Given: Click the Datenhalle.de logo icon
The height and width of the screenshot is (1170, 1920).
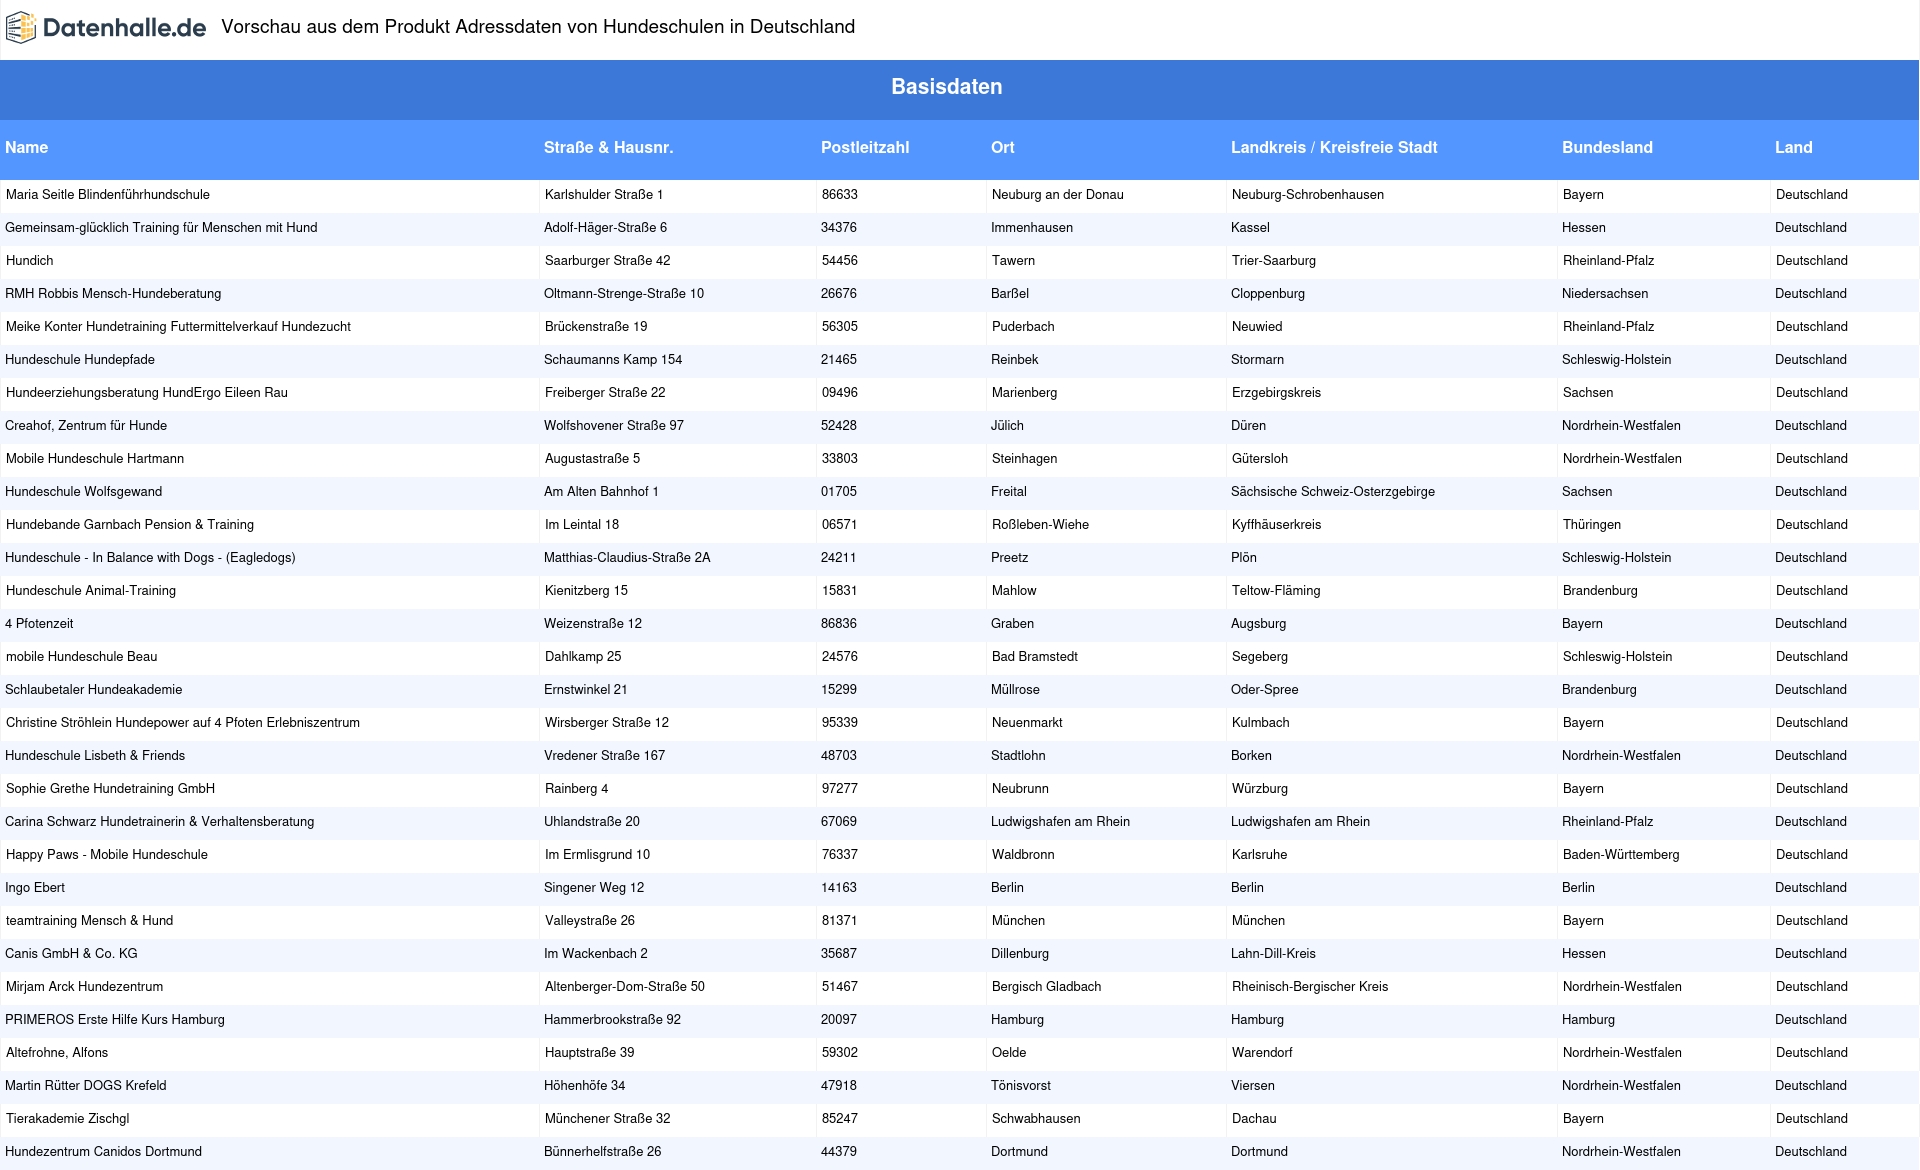Looking at the screenshot, I should [21, 28].
